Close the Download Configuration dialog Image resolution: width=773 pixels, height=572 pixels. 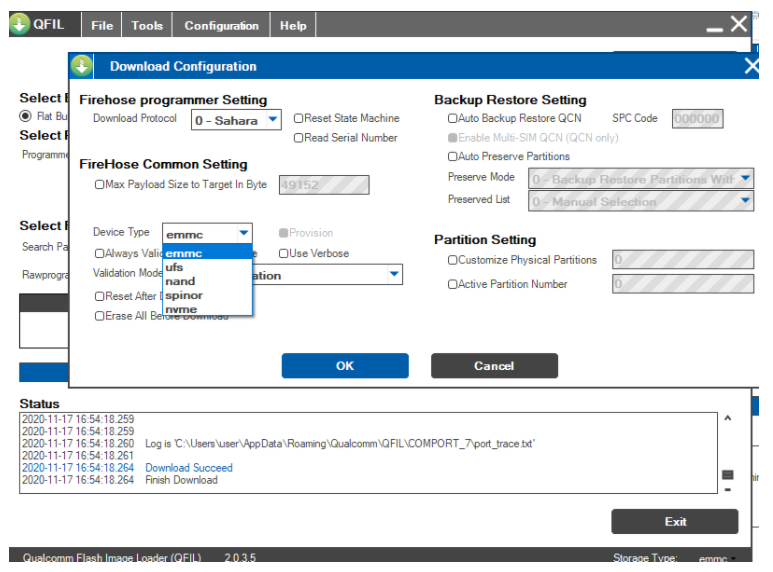(x=751, y=66)
